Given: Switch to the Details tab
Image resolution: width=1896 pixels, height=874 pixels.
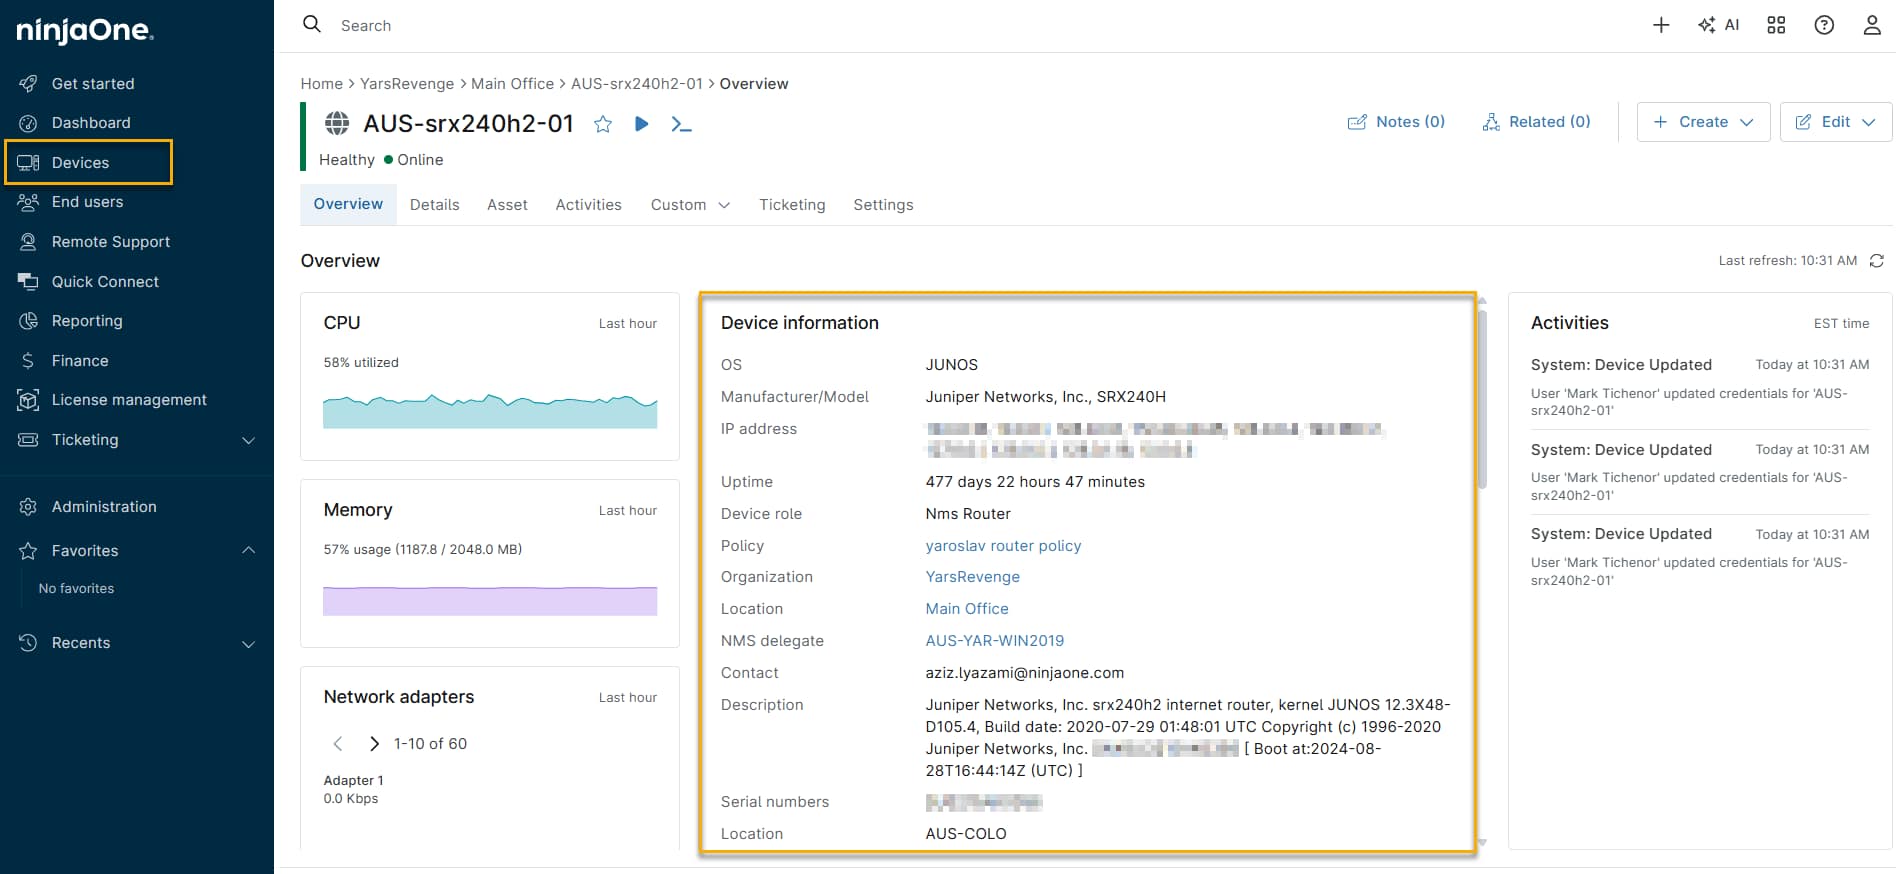Looking at the screenshot, I should pyautogui.click(x=434, y=205).
